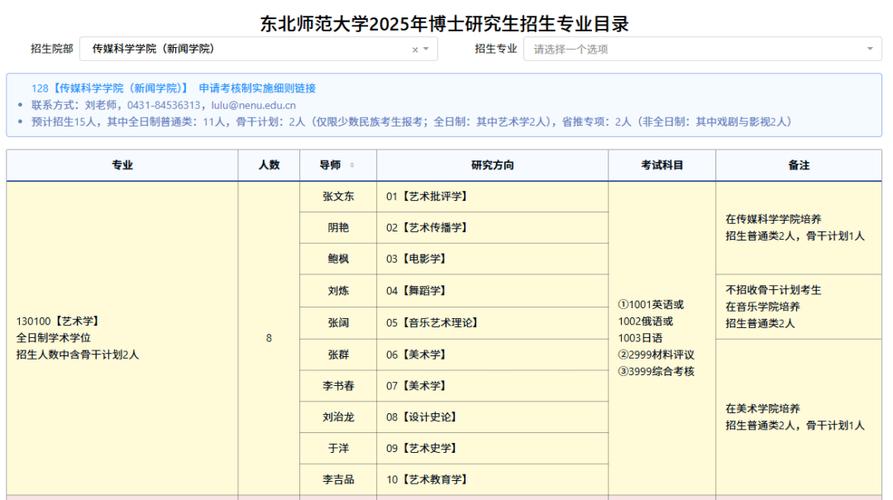Select advisor cell 刘炼
The height and width of the screenshot is (500, 893).
(x=338, y=291)
